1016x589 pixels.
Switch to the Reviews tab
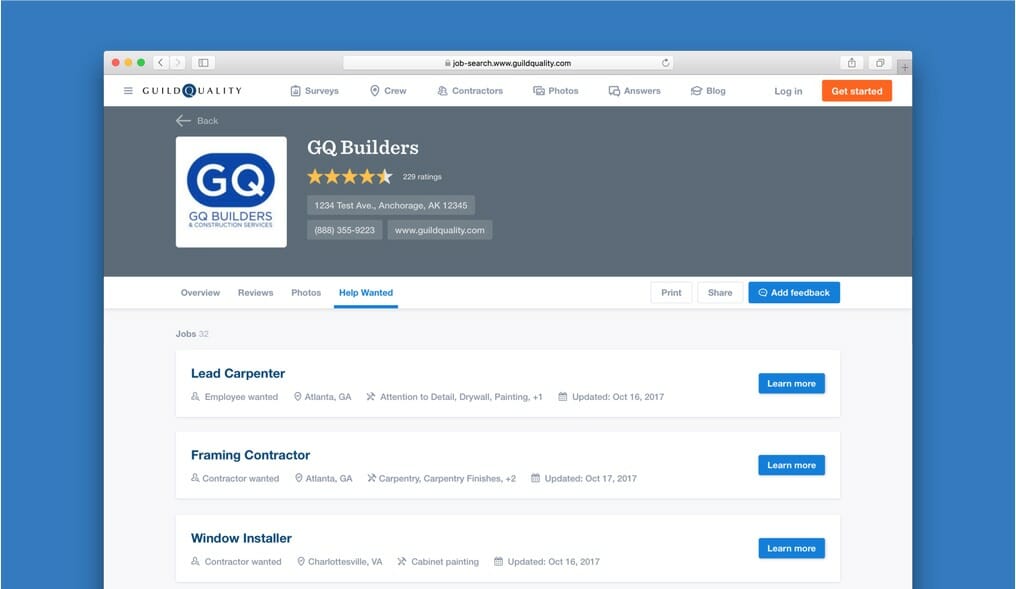click(x=255, y=293)
